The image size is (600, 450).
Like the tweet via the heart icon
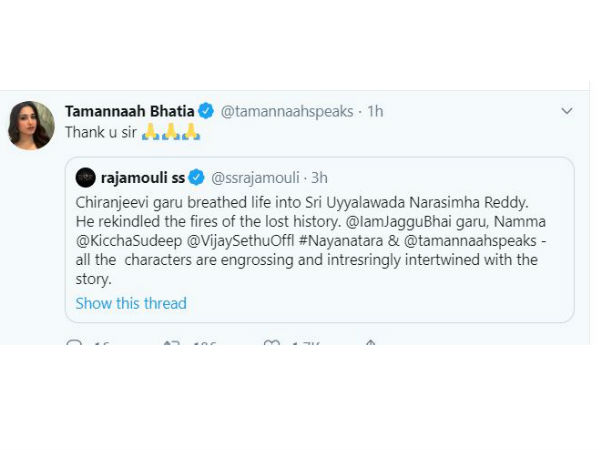click(272, 342)
